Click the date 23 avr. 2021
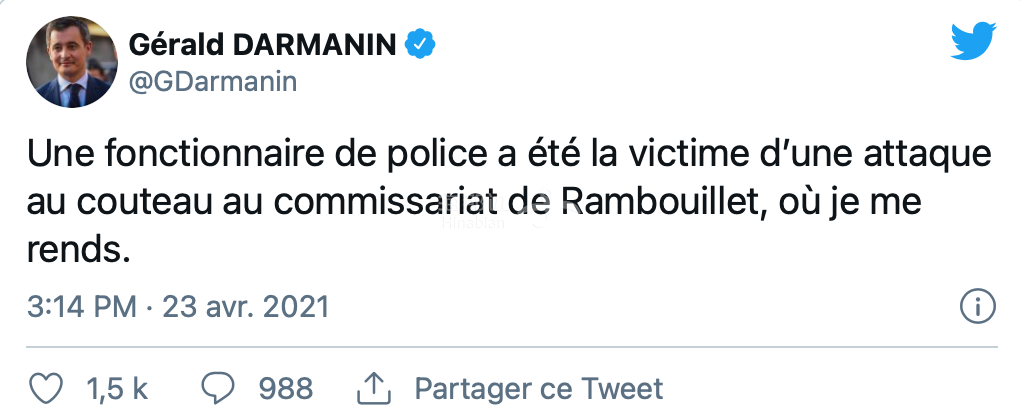The width and height of the screenshot is (1020, 418). [246, 306]
